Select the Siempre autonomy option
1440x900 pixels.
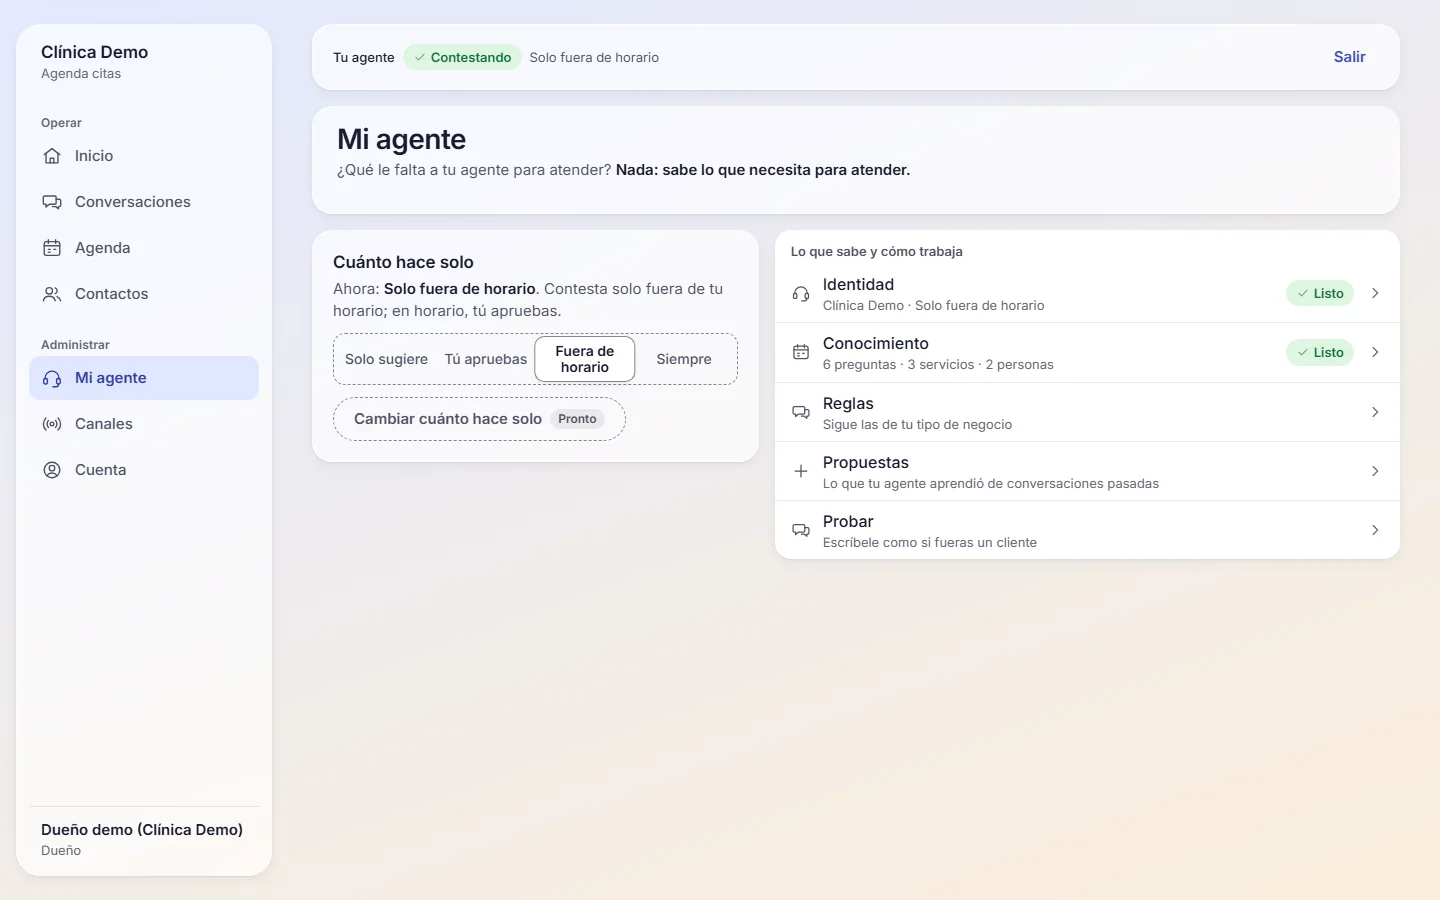tap(684, 359)
